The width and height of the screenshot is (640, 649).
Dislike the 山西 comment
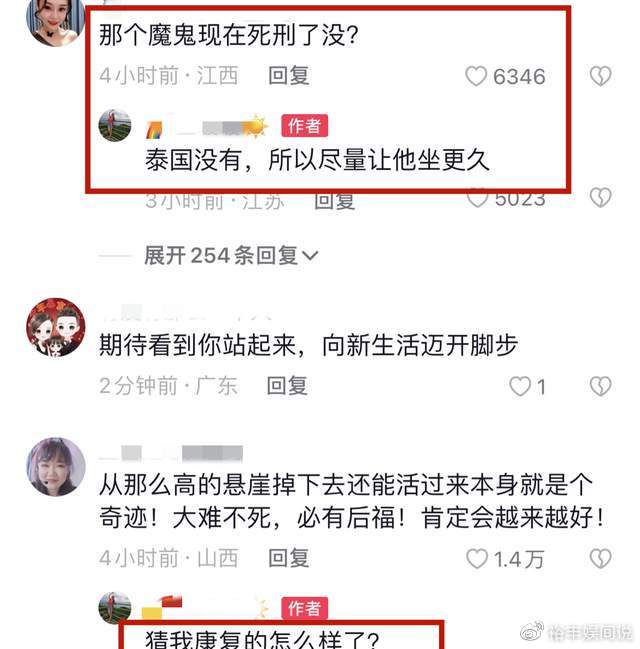point(600,558)
